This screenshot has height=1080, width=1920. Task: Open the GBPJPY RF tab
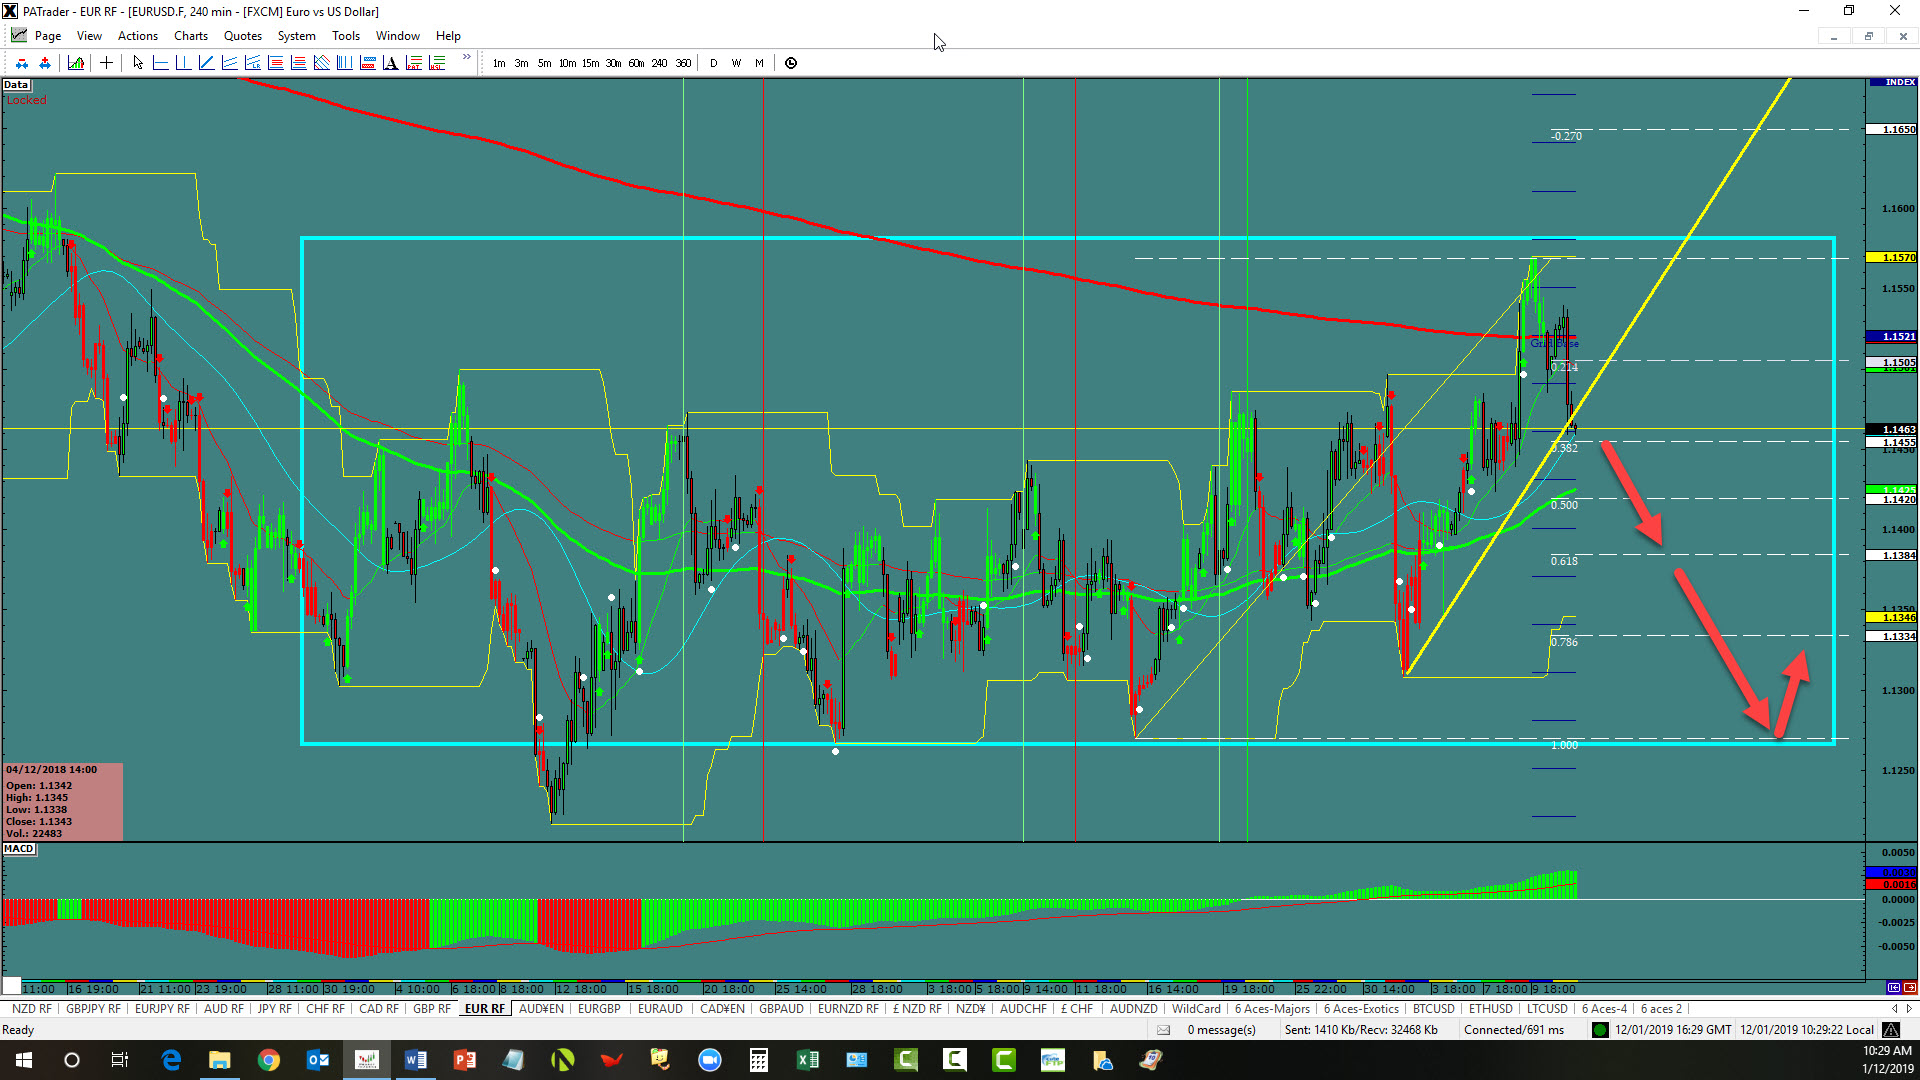(x=93, y=1009)
